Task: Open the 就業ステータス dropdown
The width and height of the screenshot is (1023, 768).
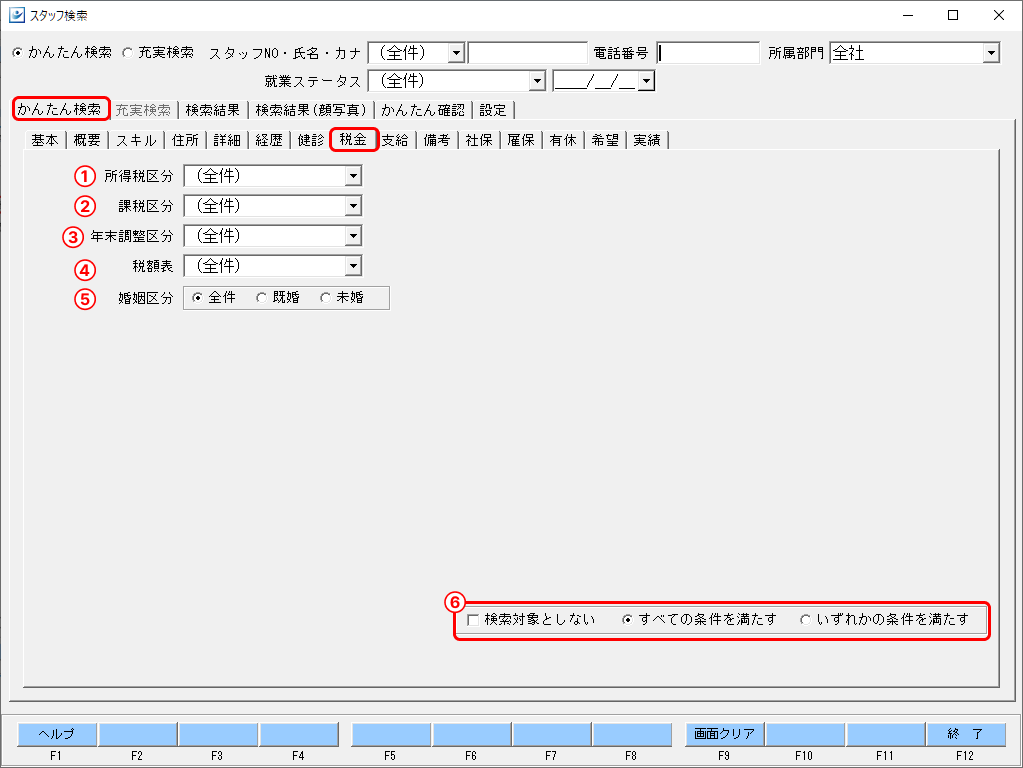Action: 537,81
